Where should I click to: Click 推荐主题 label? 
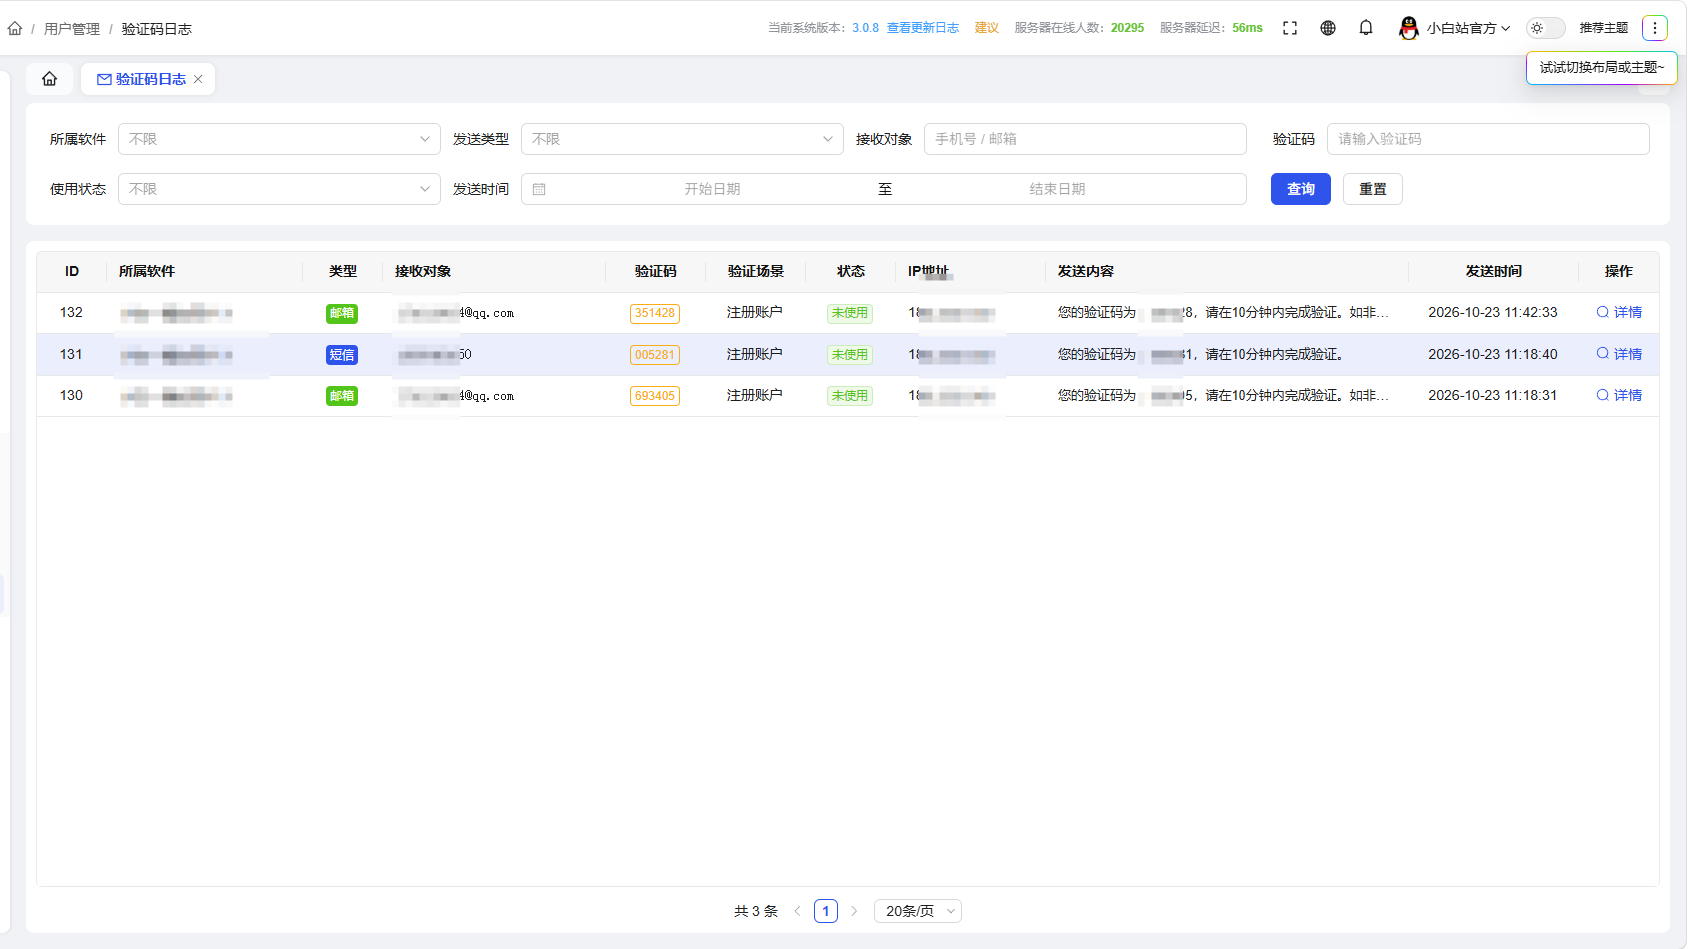[1604, 28]
